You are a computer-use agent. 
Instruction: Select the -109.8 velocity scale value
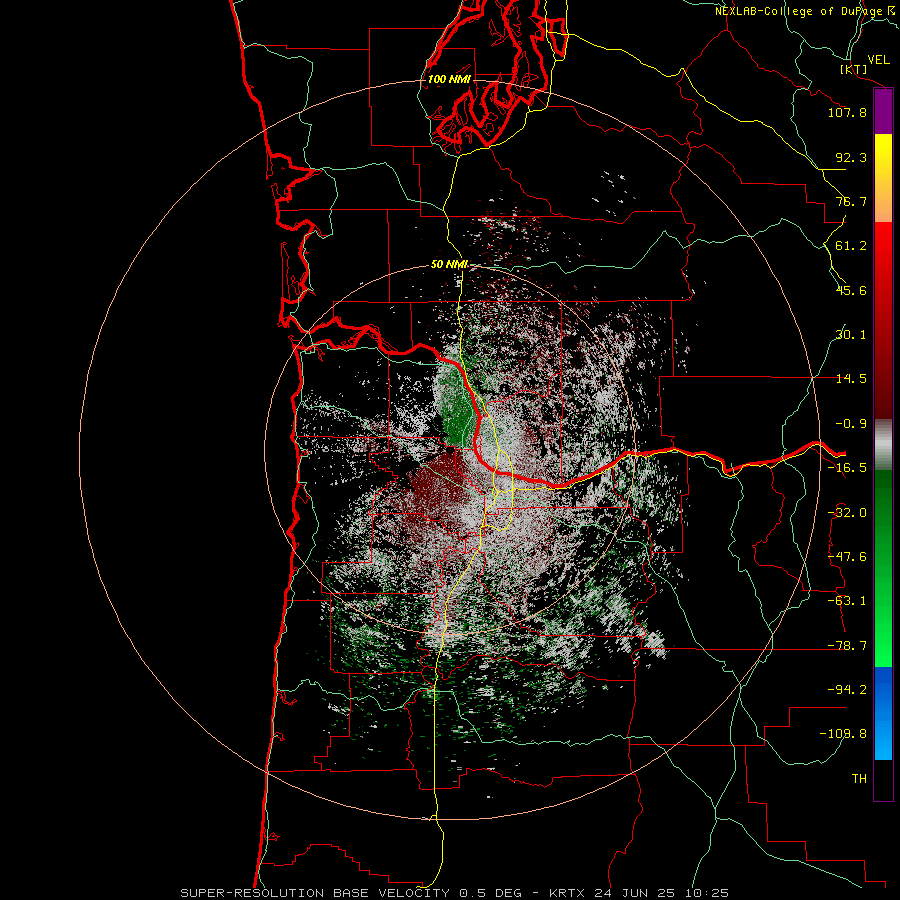coord(843,734)
